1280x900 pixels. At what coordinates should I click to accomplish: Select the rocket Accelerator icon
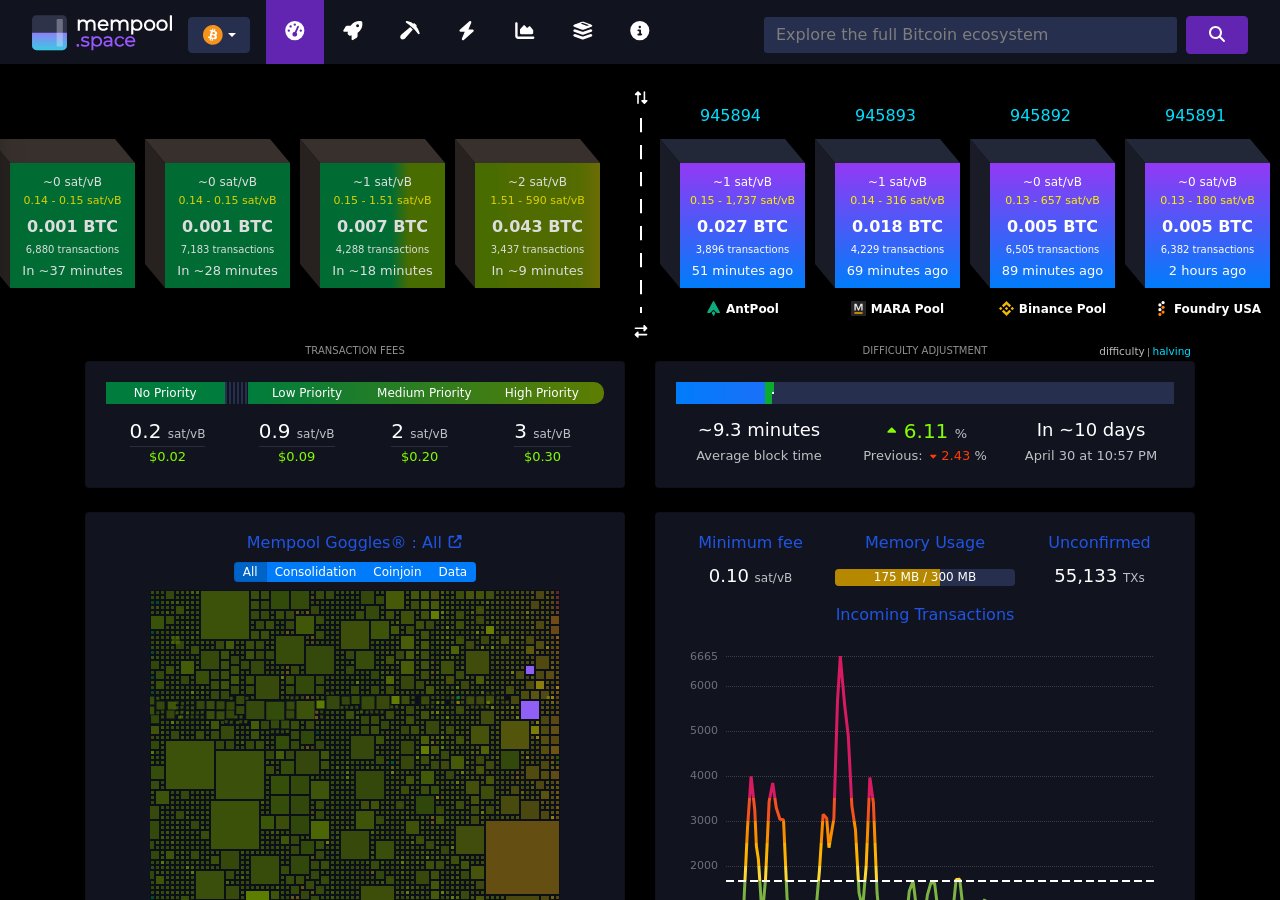(352, 31)
